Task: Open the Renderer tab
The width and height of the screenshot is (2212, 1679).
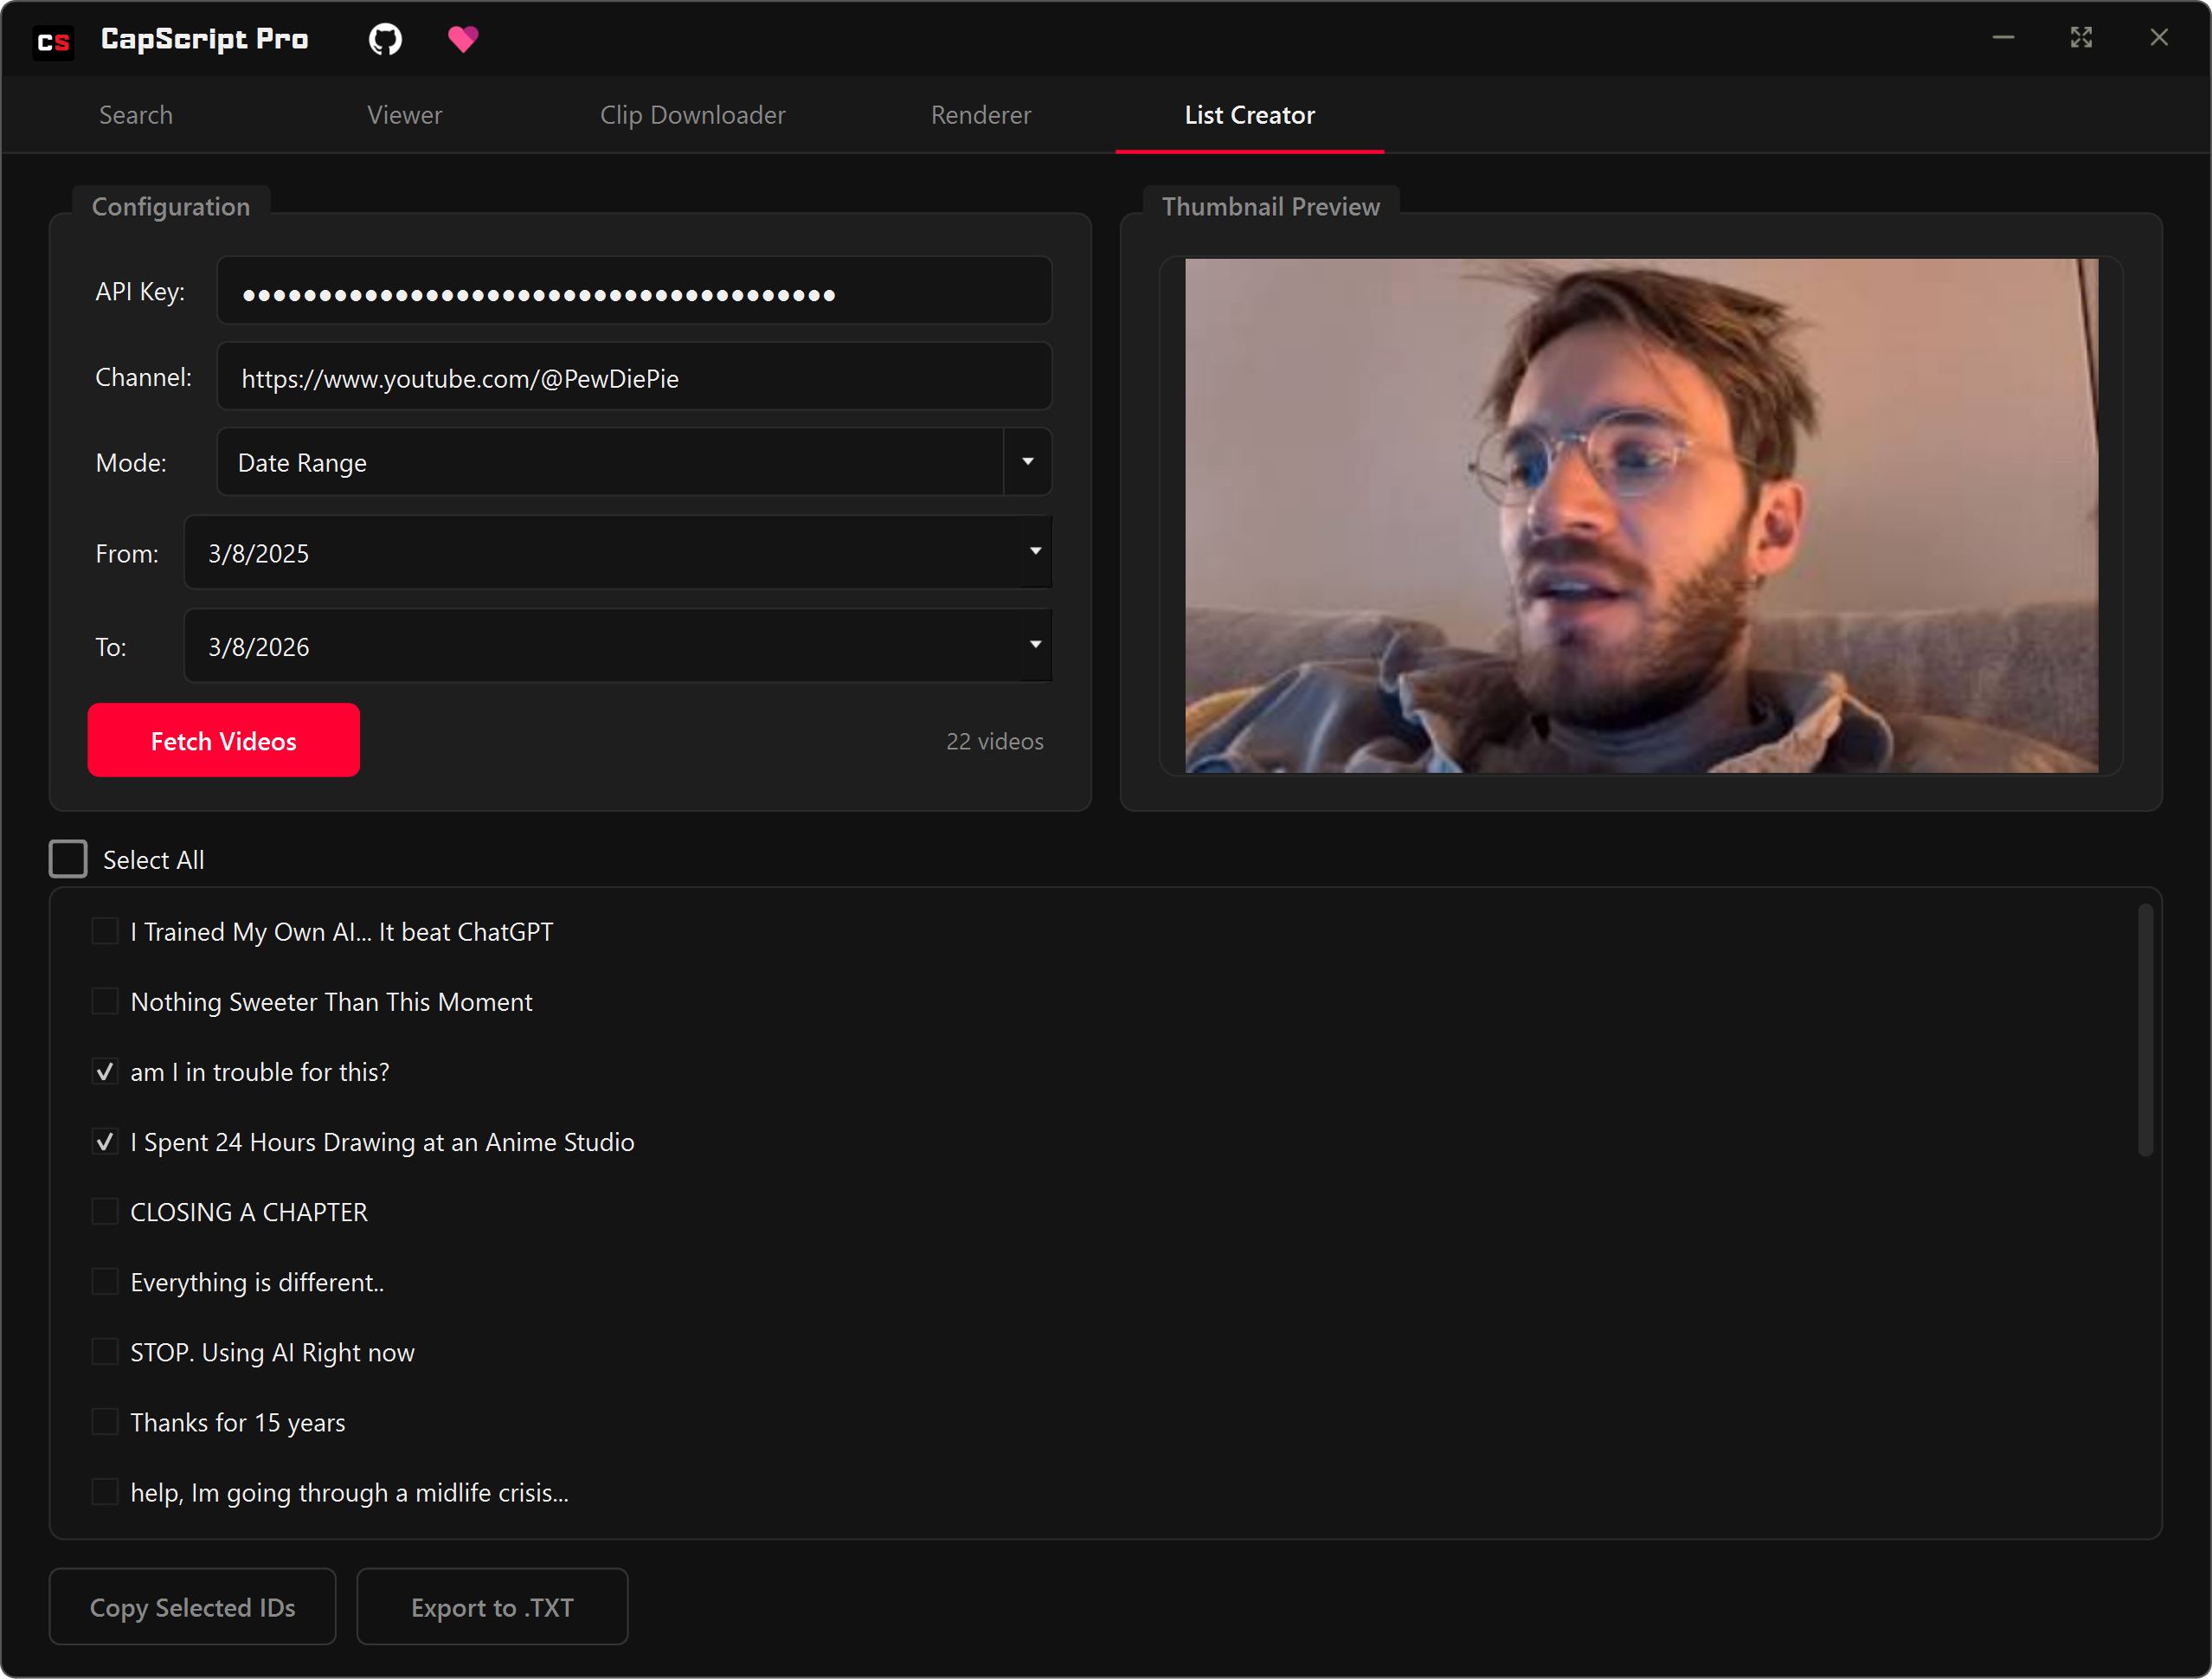Action: 980,115
